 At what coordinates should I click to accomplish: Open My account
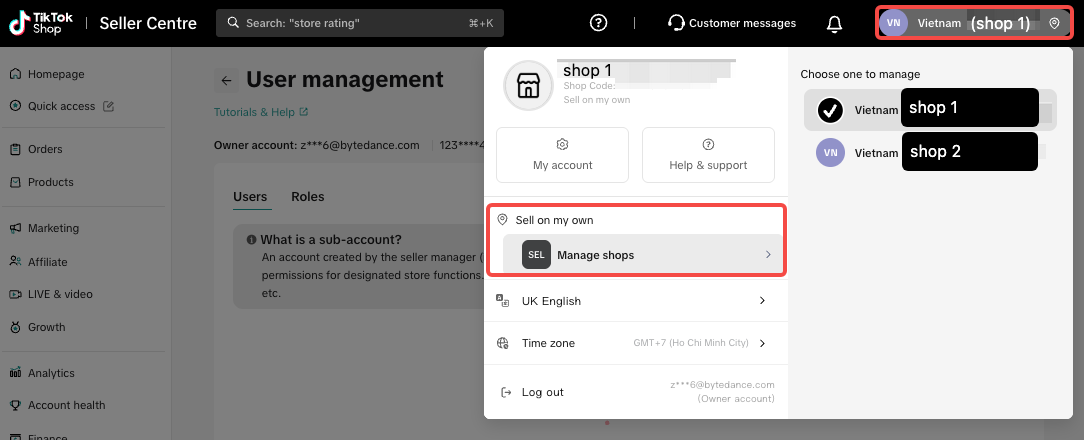click(563, 155)
